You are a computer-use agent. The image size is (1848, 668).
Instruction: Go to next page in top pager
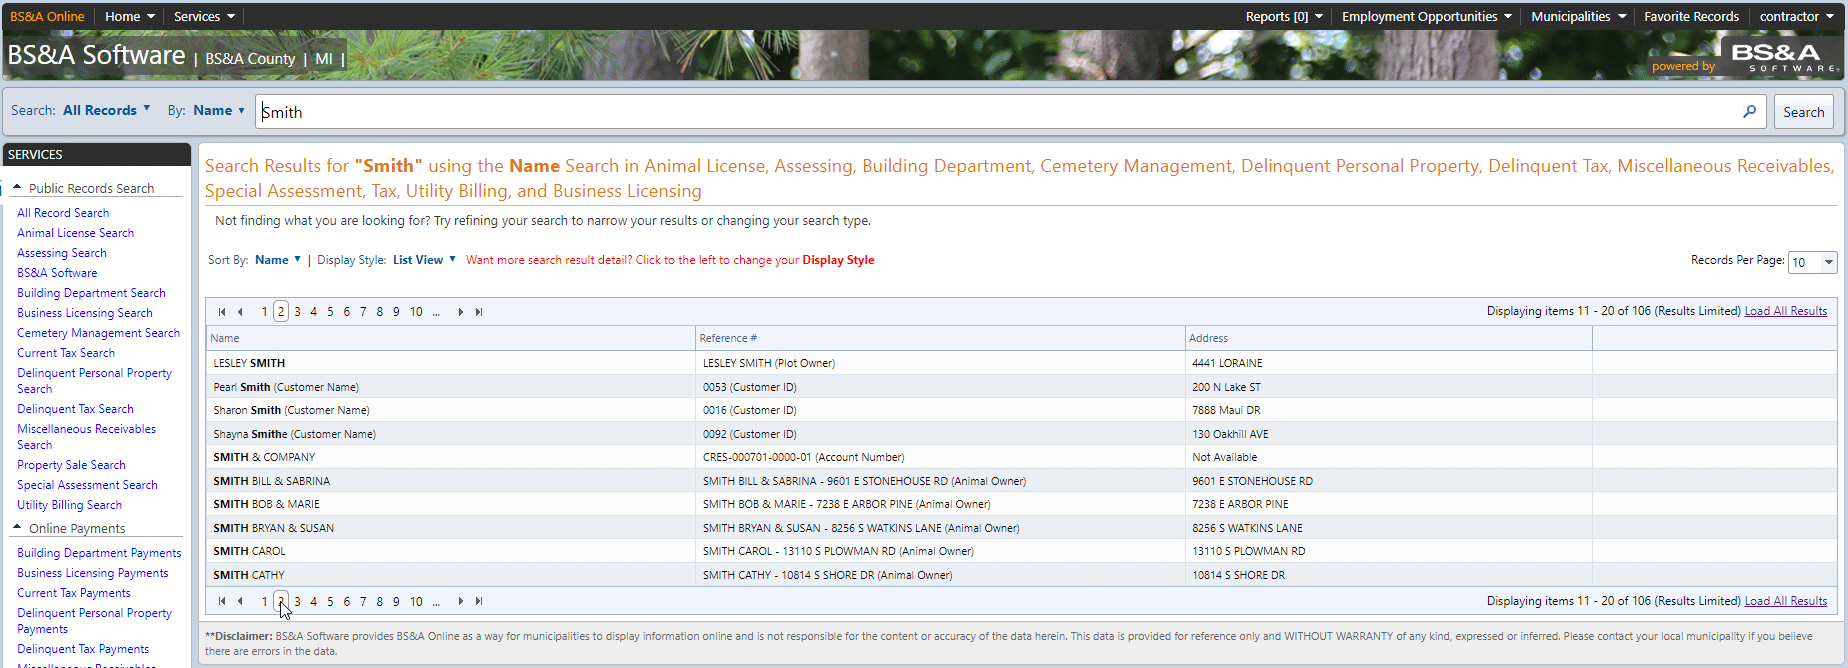tap(461, 312)
